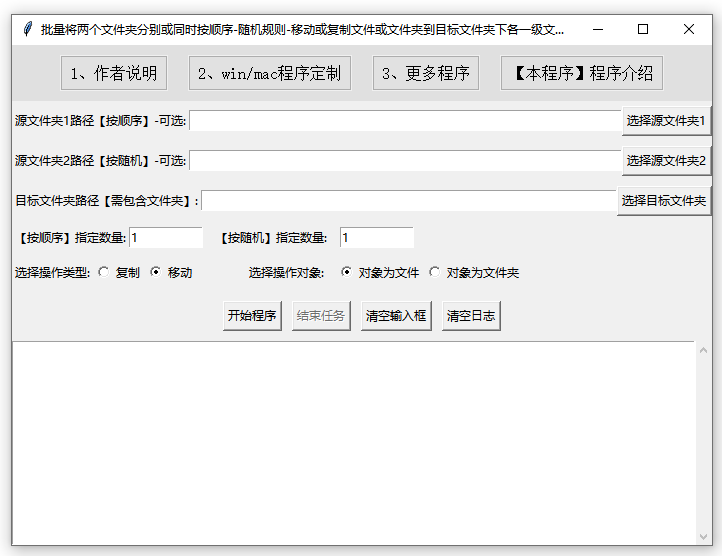This screenshot has width=722, height=556.
Task: Click the 清空输入框 button
Action: coord(396,316)
